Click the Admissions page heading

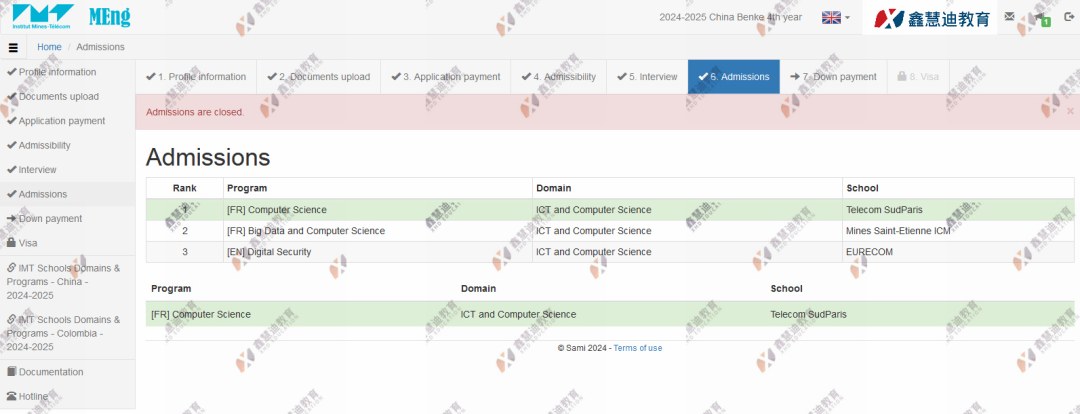208,157
